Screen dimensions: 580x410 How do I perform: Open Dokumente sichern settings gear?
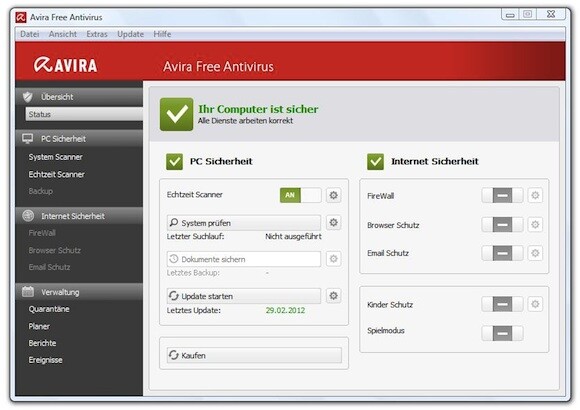click(x=333, y=259)
